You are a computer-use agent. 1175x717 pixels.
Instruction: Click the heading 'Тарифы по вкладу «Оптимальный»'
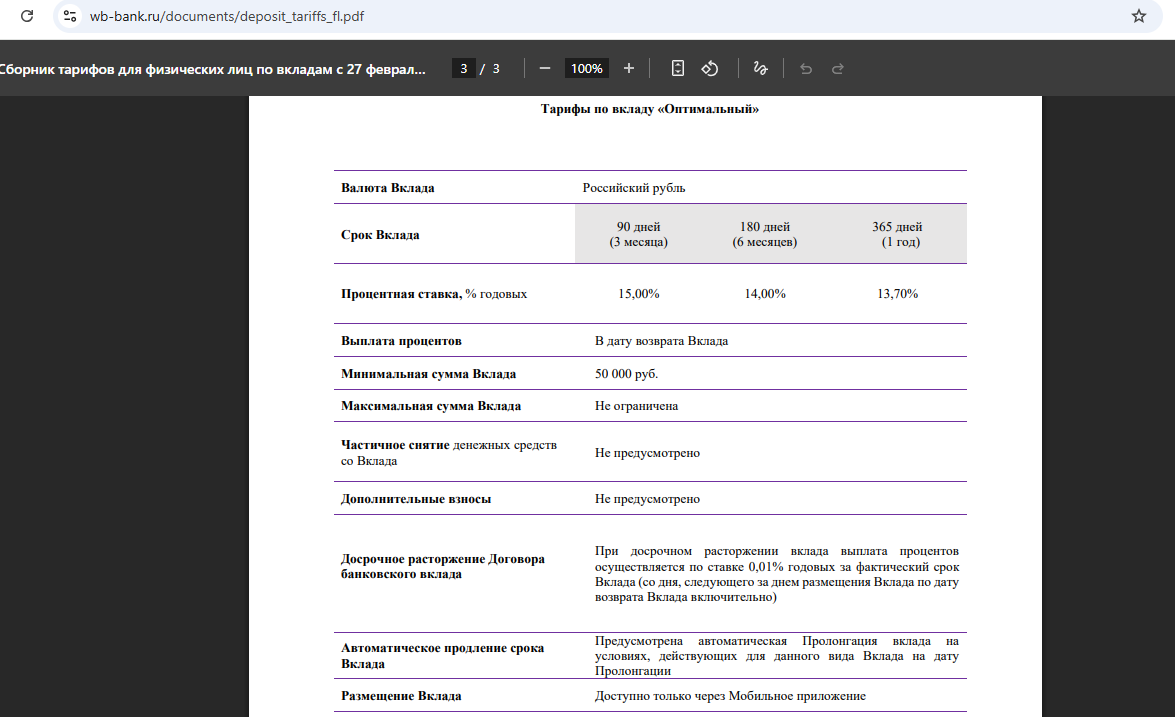coord(649,109)
